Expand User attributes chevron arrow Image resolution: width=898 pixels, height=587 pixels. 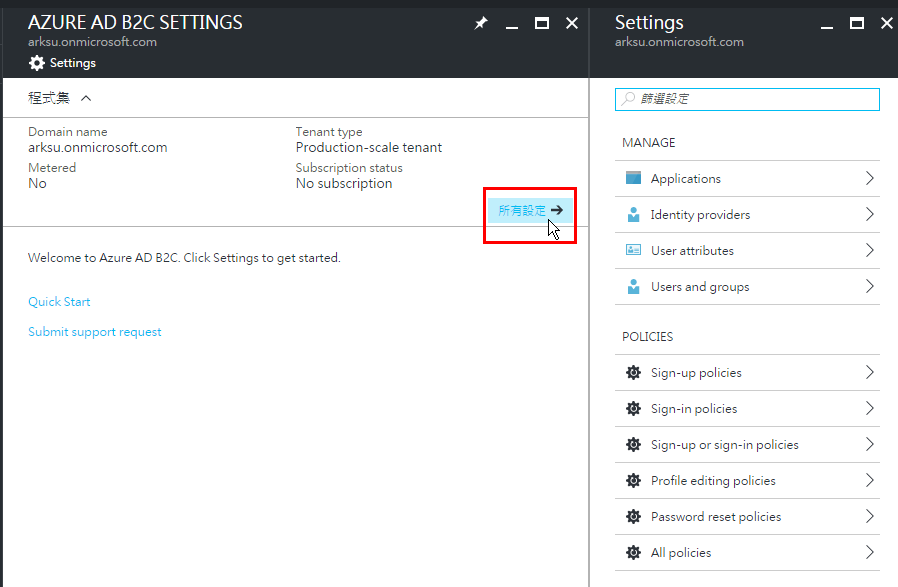(870, 250)
